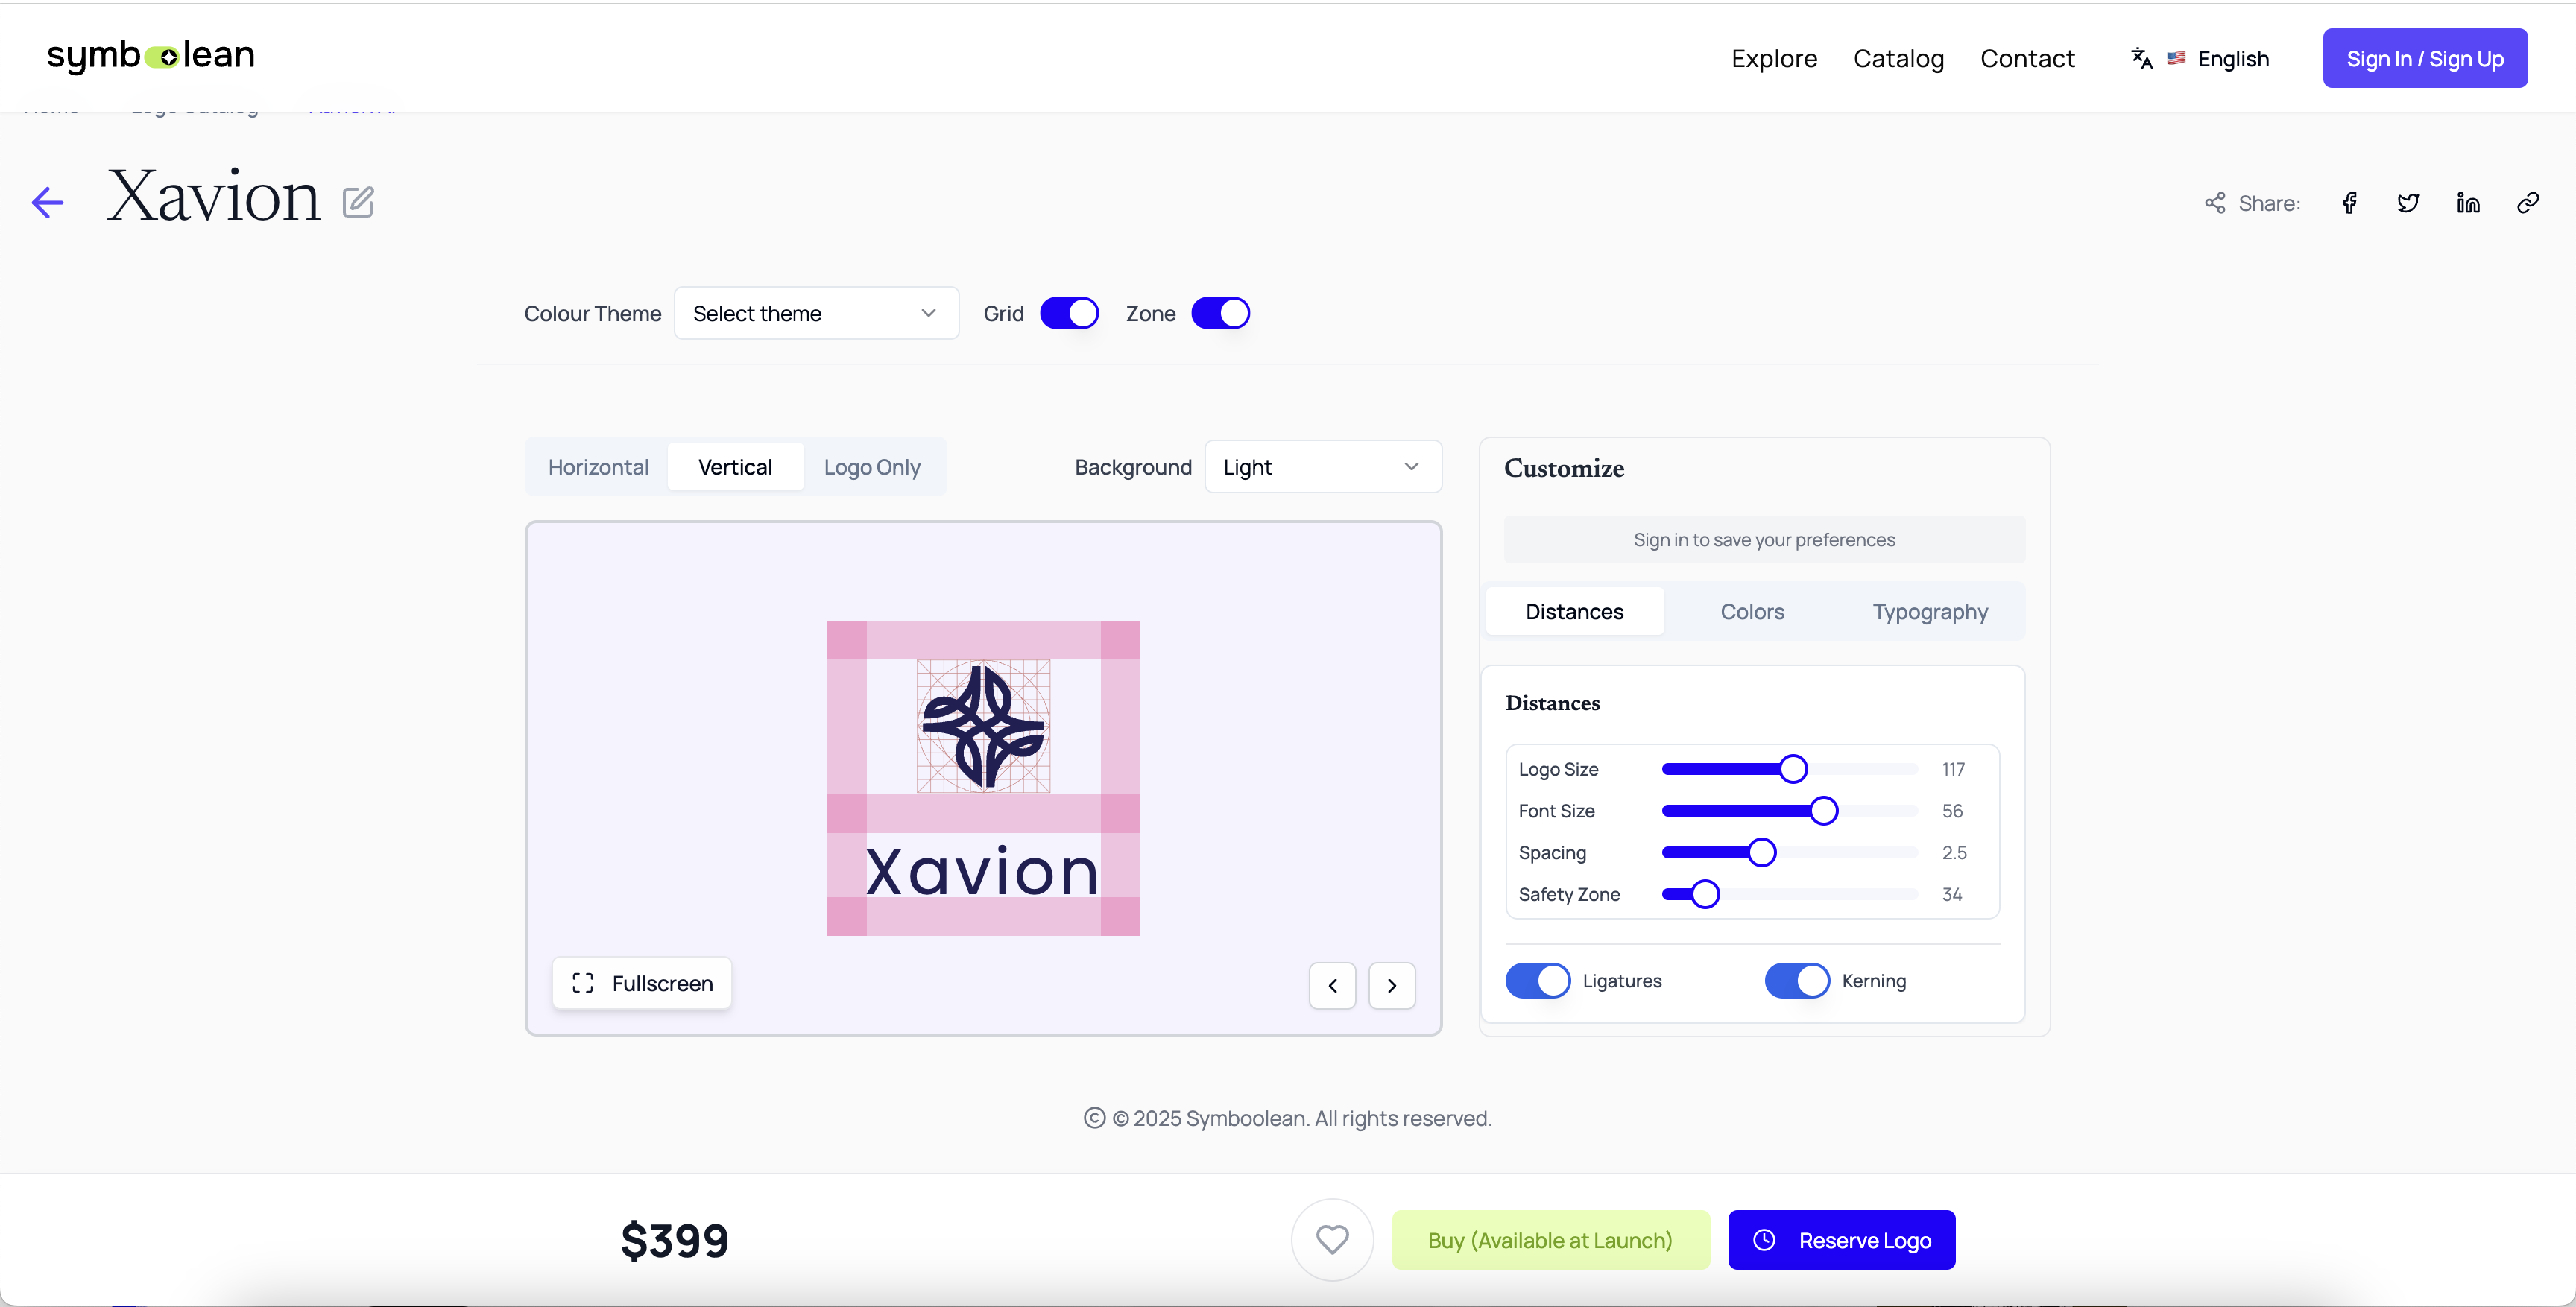This screenshot has width=2576, height=1307.
Task: Copy the share link icon
Action: (2528, 203)
